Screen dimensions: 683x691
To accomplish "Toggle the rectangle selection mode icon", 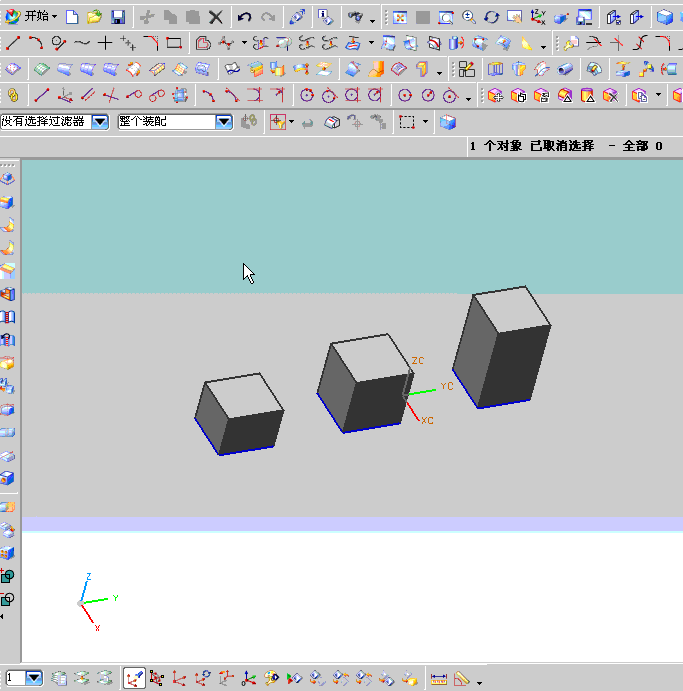I will [407, 121].
